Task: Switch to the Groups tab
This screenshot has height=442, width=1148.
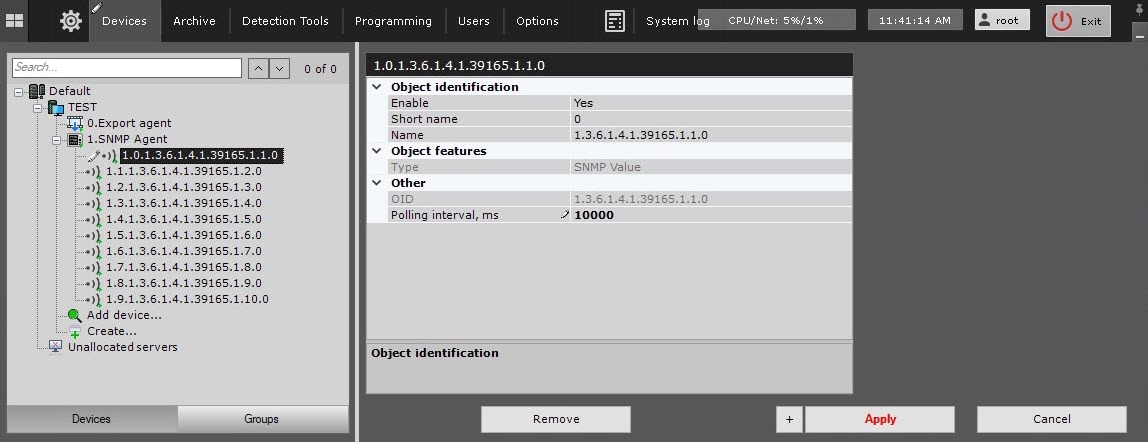Action: coord(262,419)
